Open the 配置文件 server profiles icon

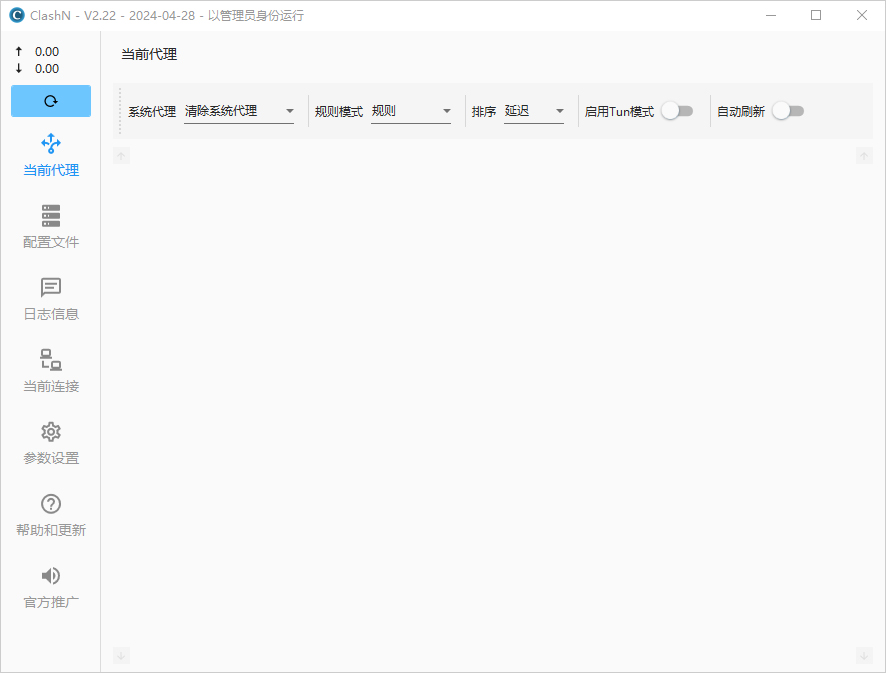point(51,216)
